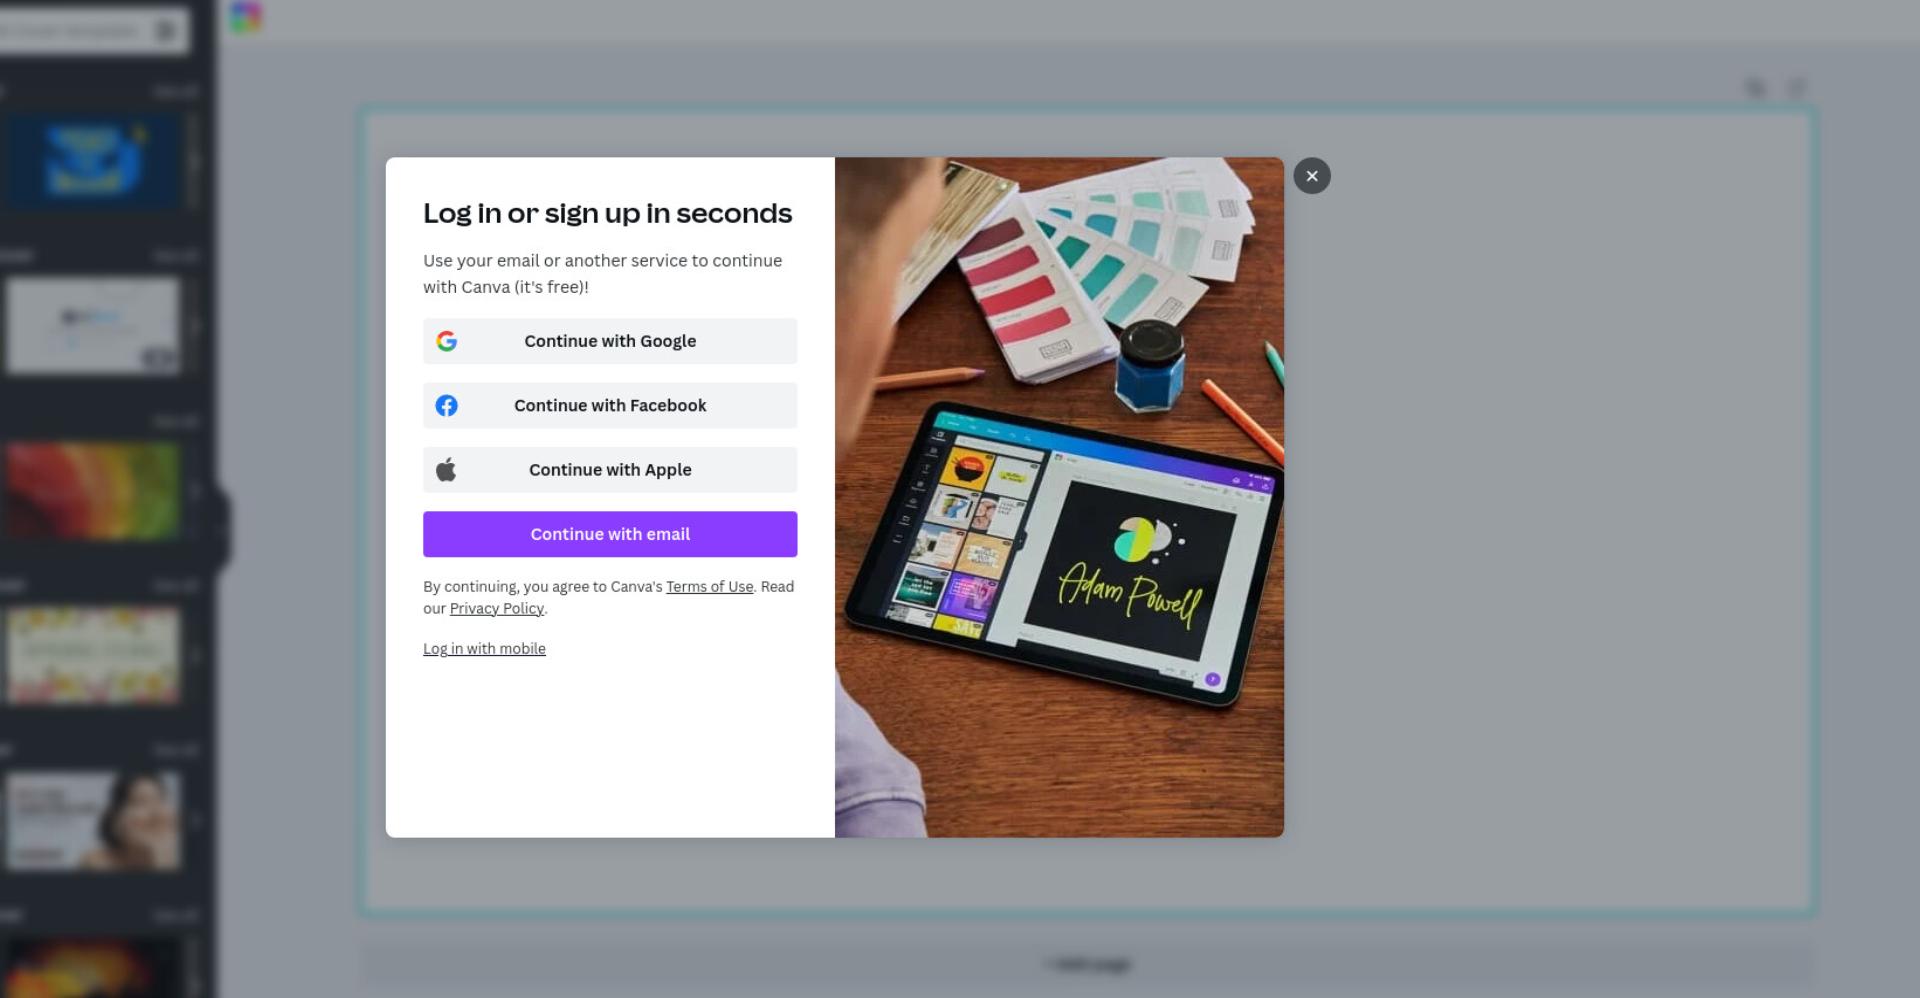Click the Canva logo in top bar

coord(246,17)
